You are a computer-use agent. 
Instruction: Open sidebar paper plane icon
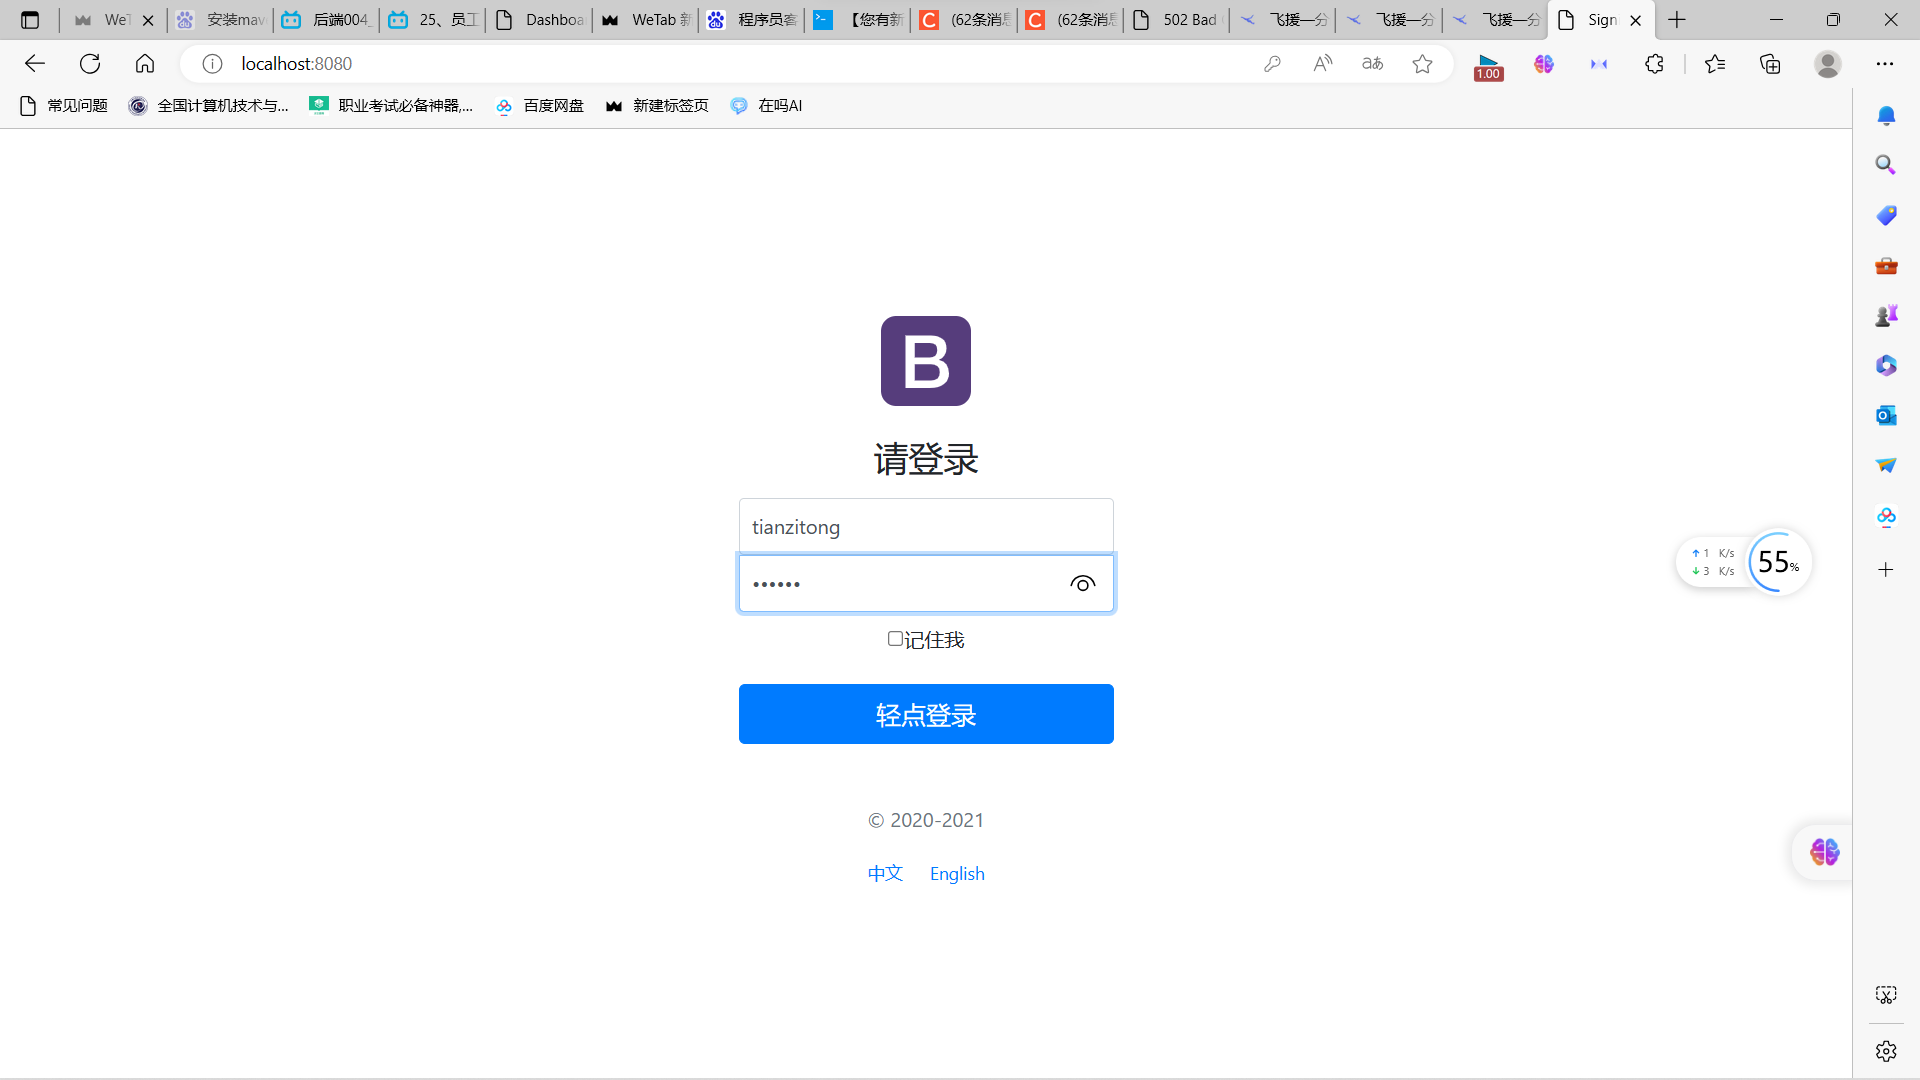click(x=1886, y=465)
